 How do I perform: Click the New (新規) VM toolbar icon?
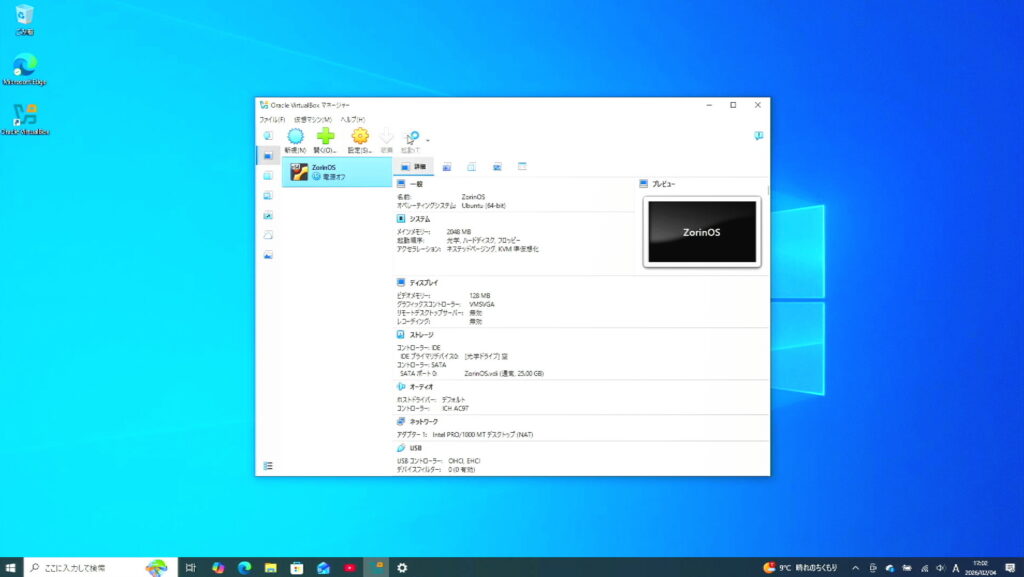(295, 137)
